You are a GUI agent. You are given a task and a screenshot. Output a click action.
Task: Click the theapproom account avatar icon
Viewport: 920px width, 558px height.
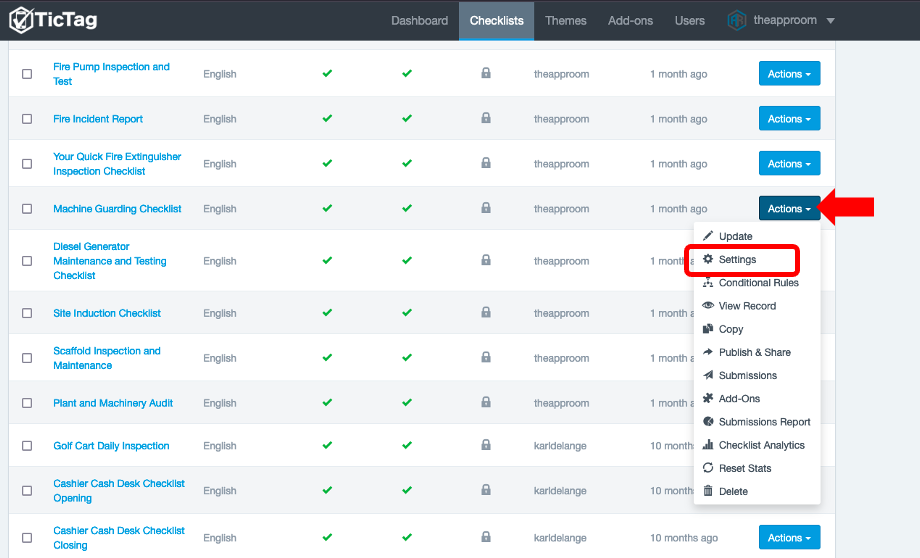[737, 20]
